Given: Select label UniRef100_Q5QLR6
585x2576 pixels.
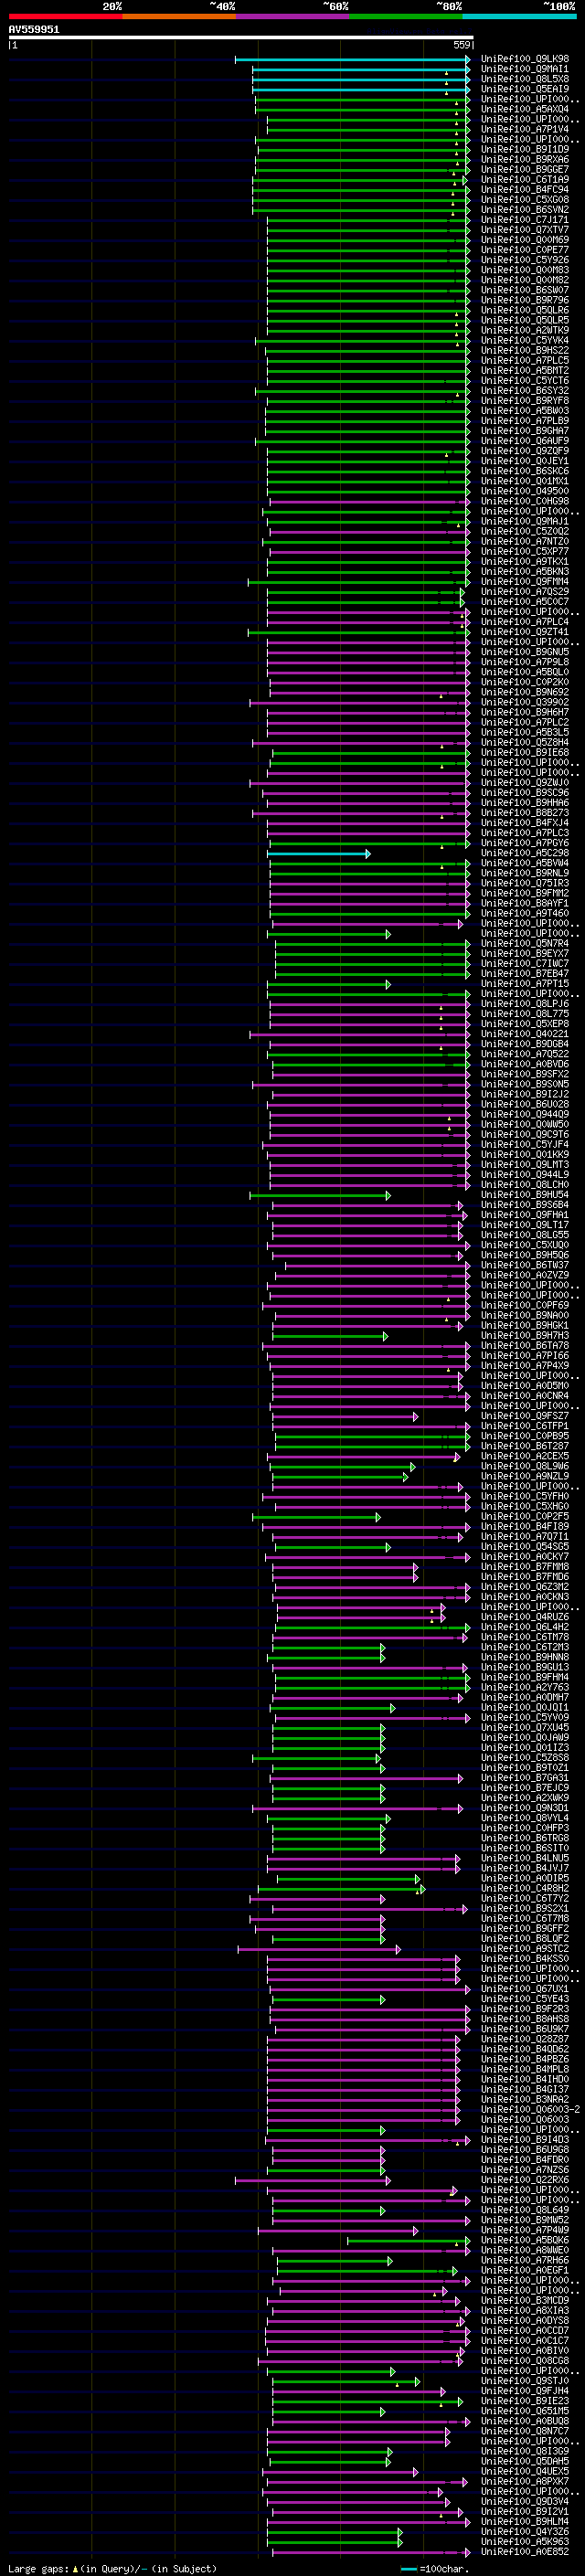Looking at the screenshot, I should (x=524, y=310).
